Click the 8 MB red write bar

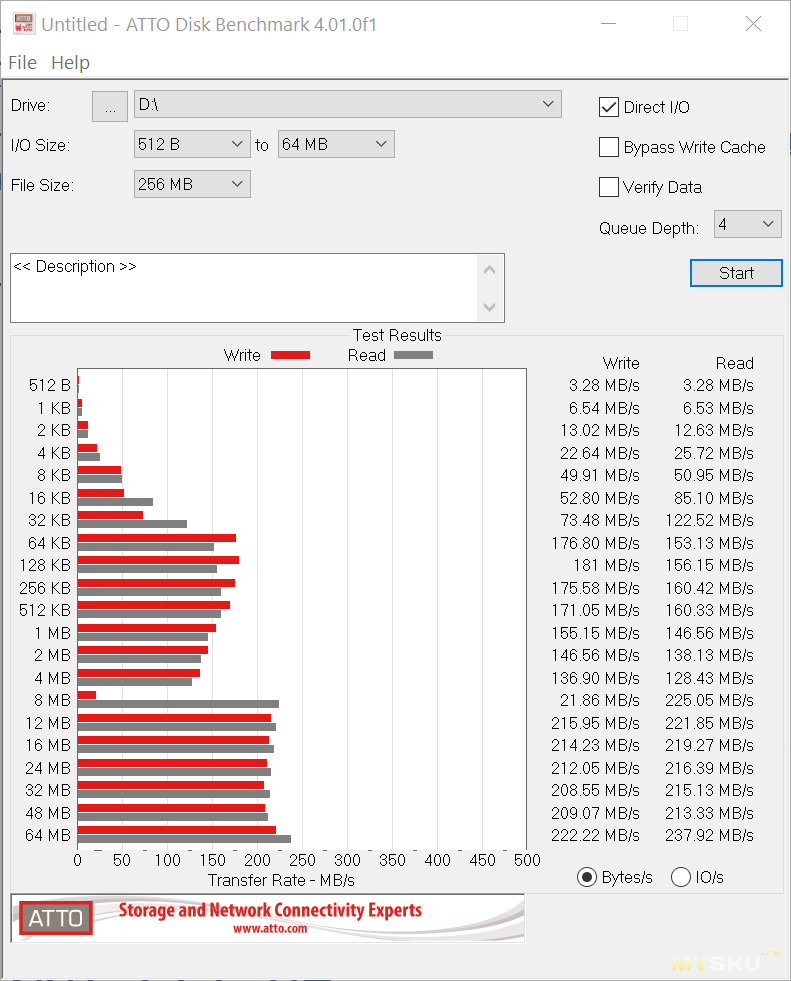87,695
